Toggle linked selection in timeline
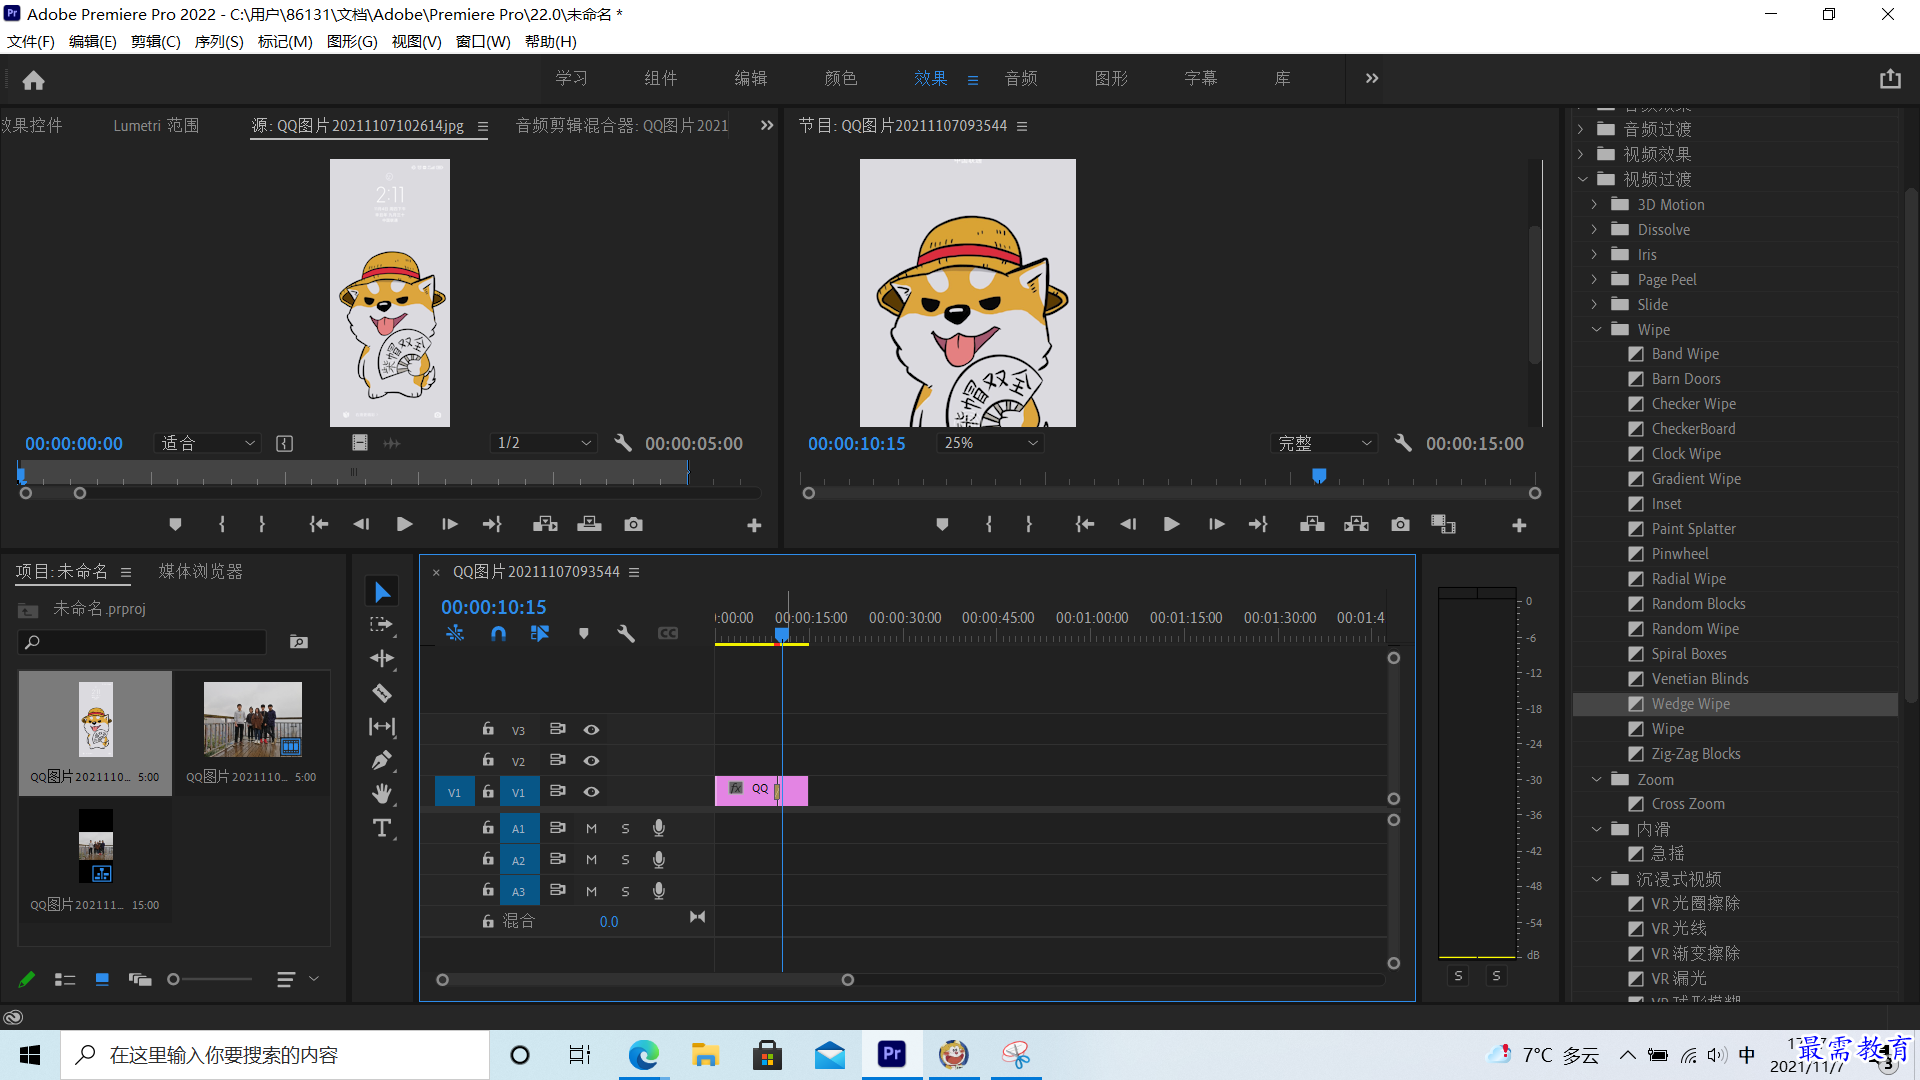 pyautogui.click(x=540, y=633)
